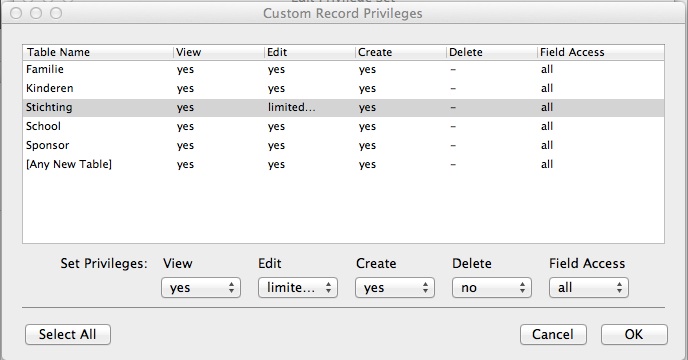Select the School table row
The image size is (688, 360).
(x=343, y=126)
